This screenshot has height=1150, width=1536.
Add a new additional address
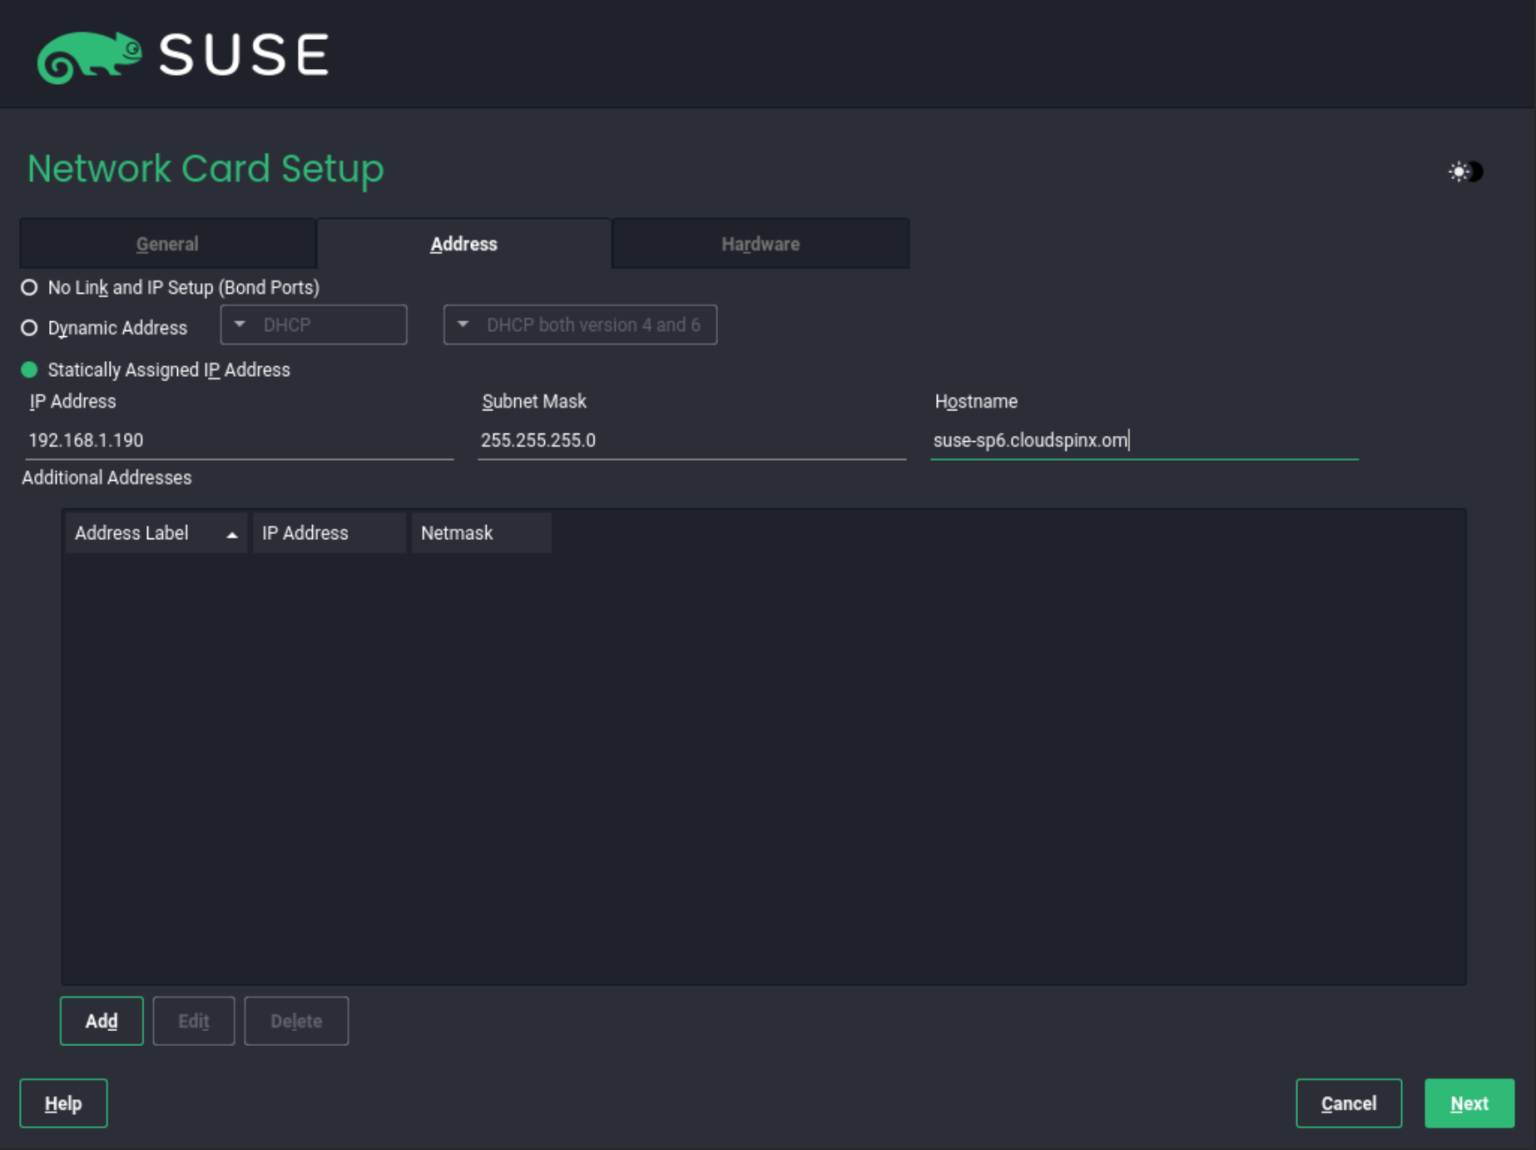tap(101, 1020)
